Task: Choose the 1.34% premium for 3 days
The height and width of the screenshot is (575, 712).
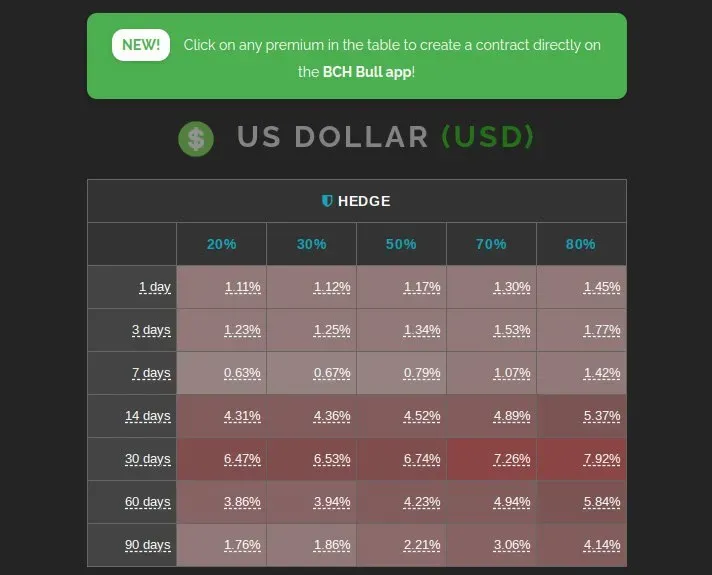Action: [x=422, y=330]
